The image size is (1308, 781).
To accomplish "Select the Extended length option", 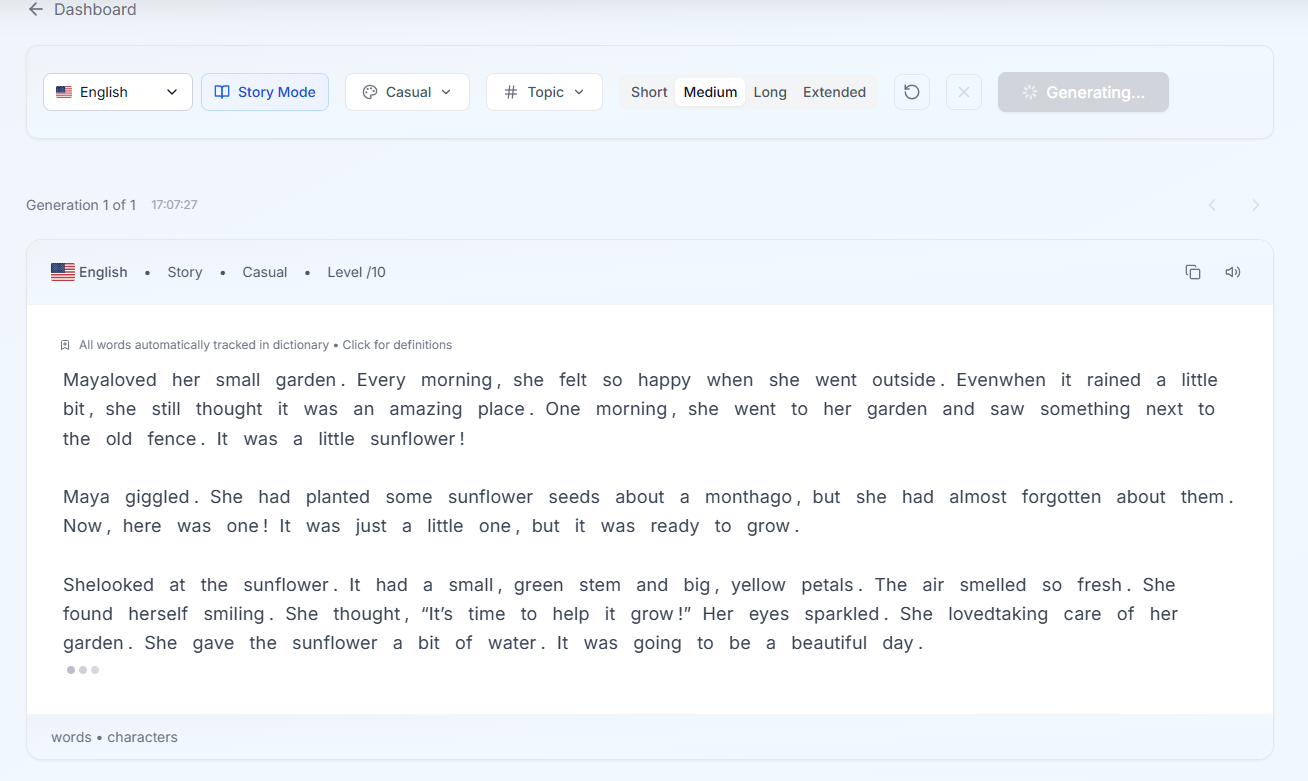I will [x=834, y=92].
